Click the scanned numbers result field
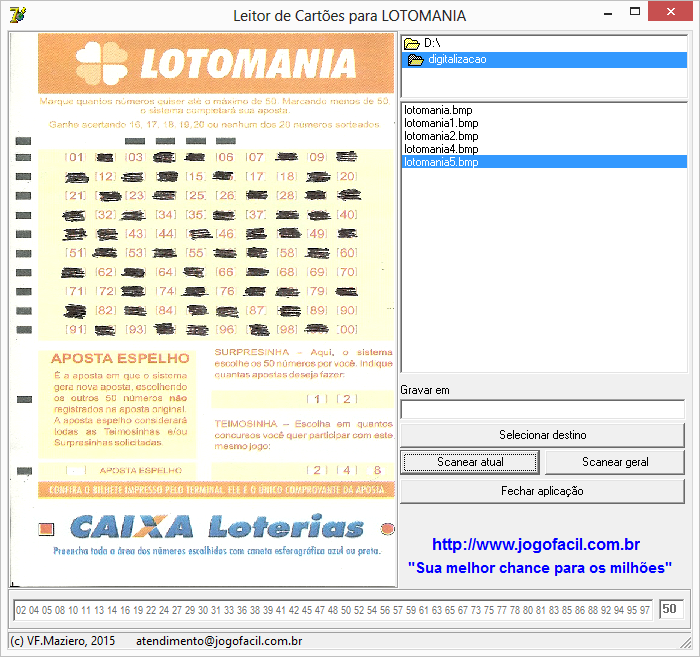The width and height of the screenshot is (700, 657). [x=332, y=609]
